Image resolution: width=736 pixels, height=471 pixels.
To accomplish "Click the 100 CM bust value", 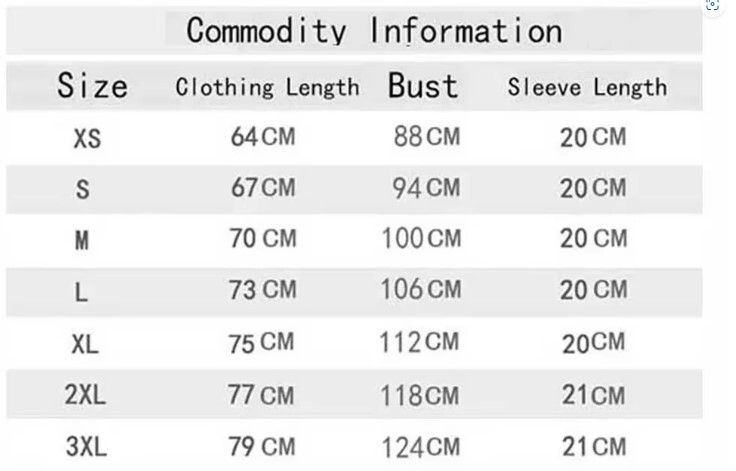I will [422, 238].
